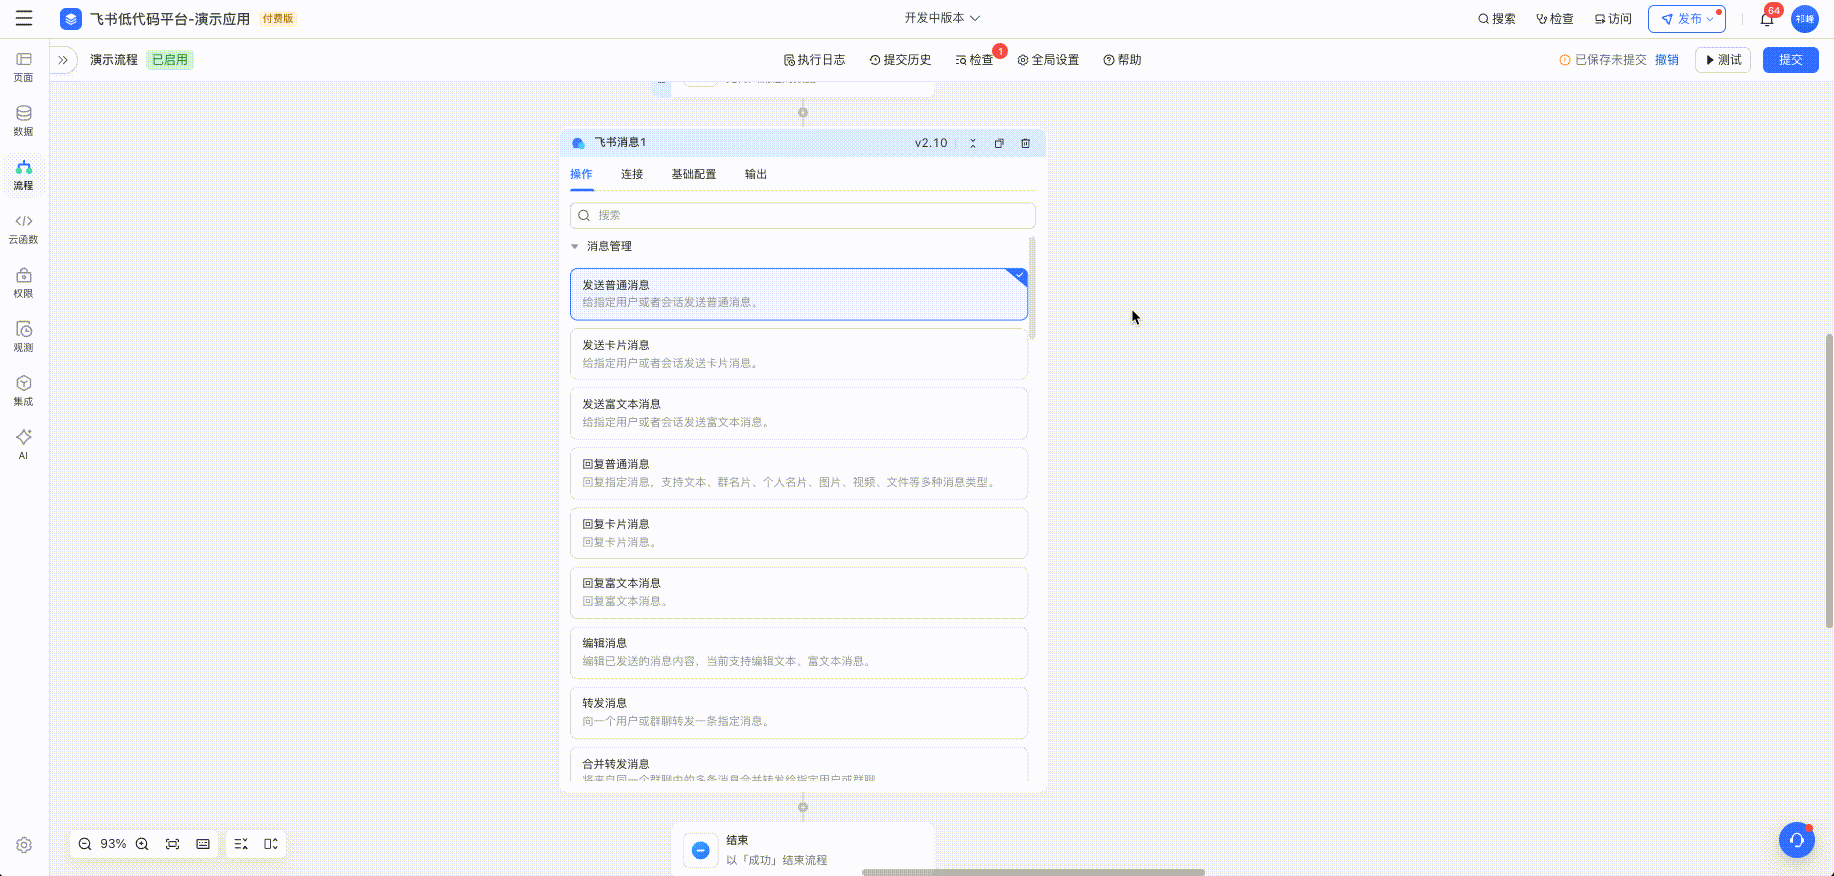The height and width of the screenshot is (876, 1834).
Task: Pick the 转发消息 action option
Action: pyautogui.click(x=798, y=712)
